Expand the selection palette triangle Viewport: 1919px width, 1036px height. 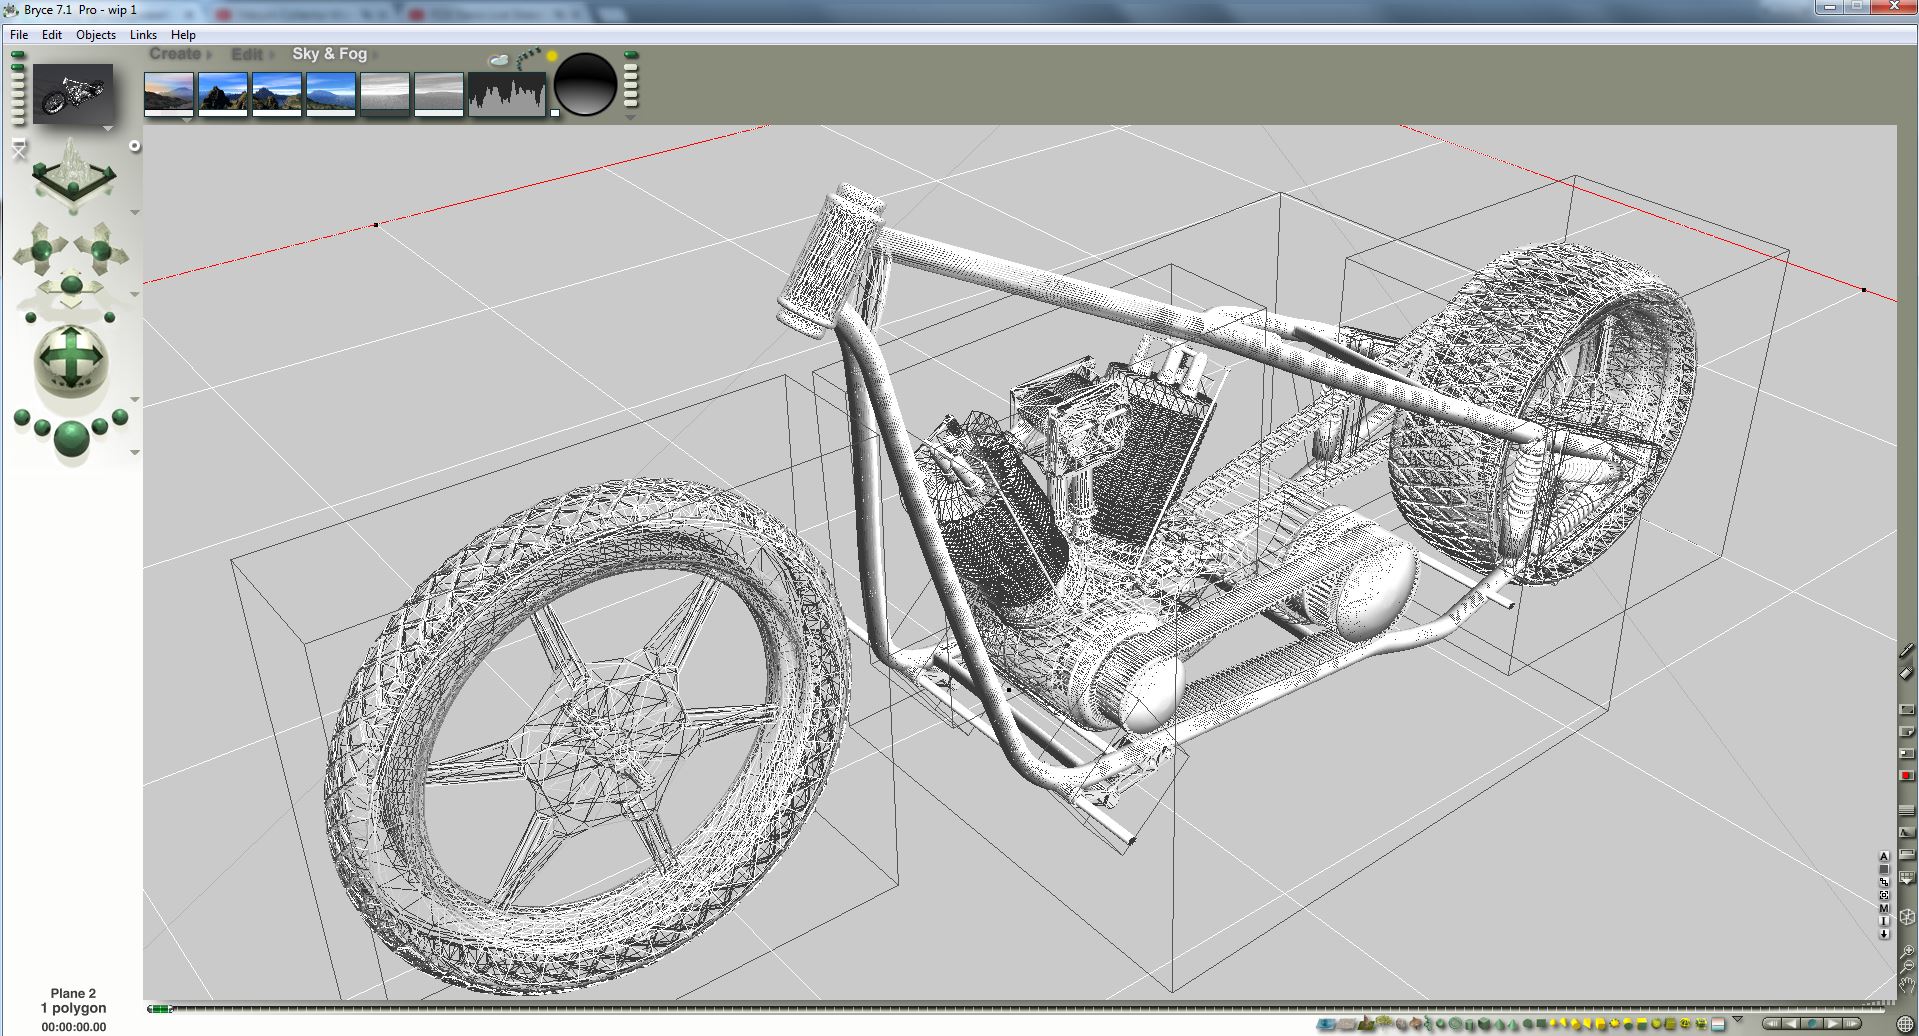click(x=1737, y=1019)
